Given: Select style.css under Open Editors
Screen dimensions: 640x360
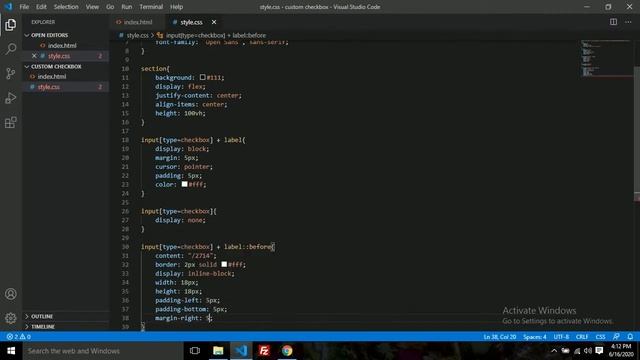Looking at the screenshot, I should 59,56.
